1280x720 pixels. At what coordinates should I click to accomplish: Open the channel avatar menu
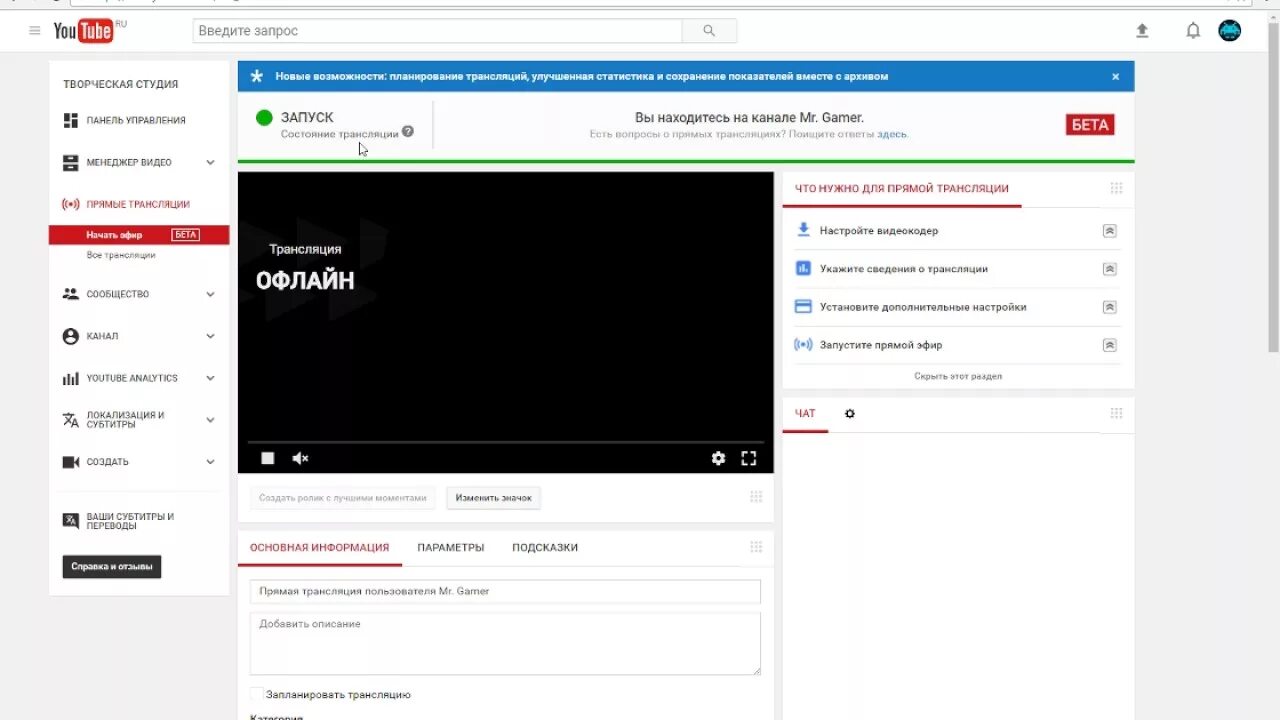(x=1229, y=31)
